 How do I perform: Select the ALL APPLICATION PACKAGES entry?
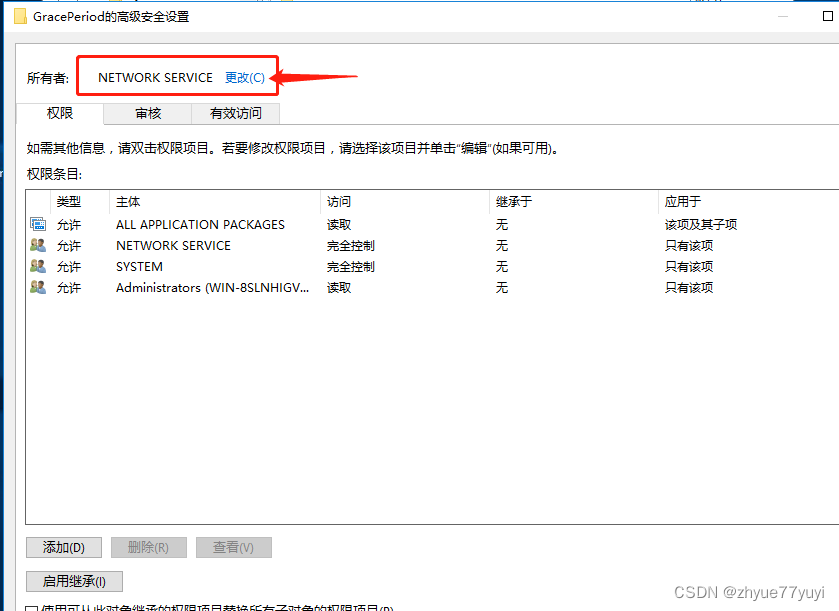tap(432, 224)
